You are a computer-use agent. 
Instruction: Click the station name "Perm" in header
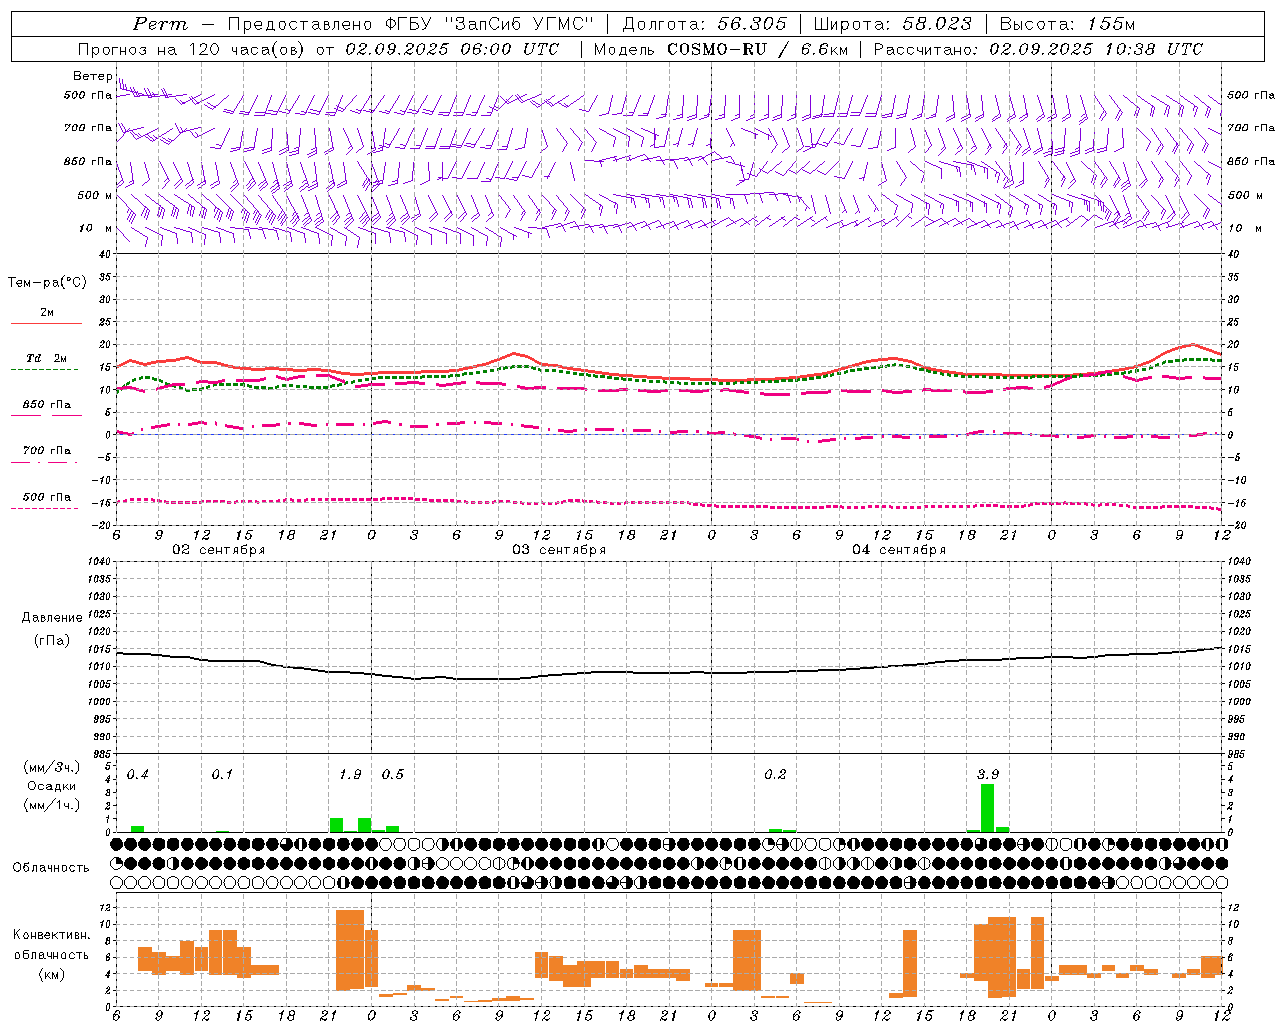(160, 24)
